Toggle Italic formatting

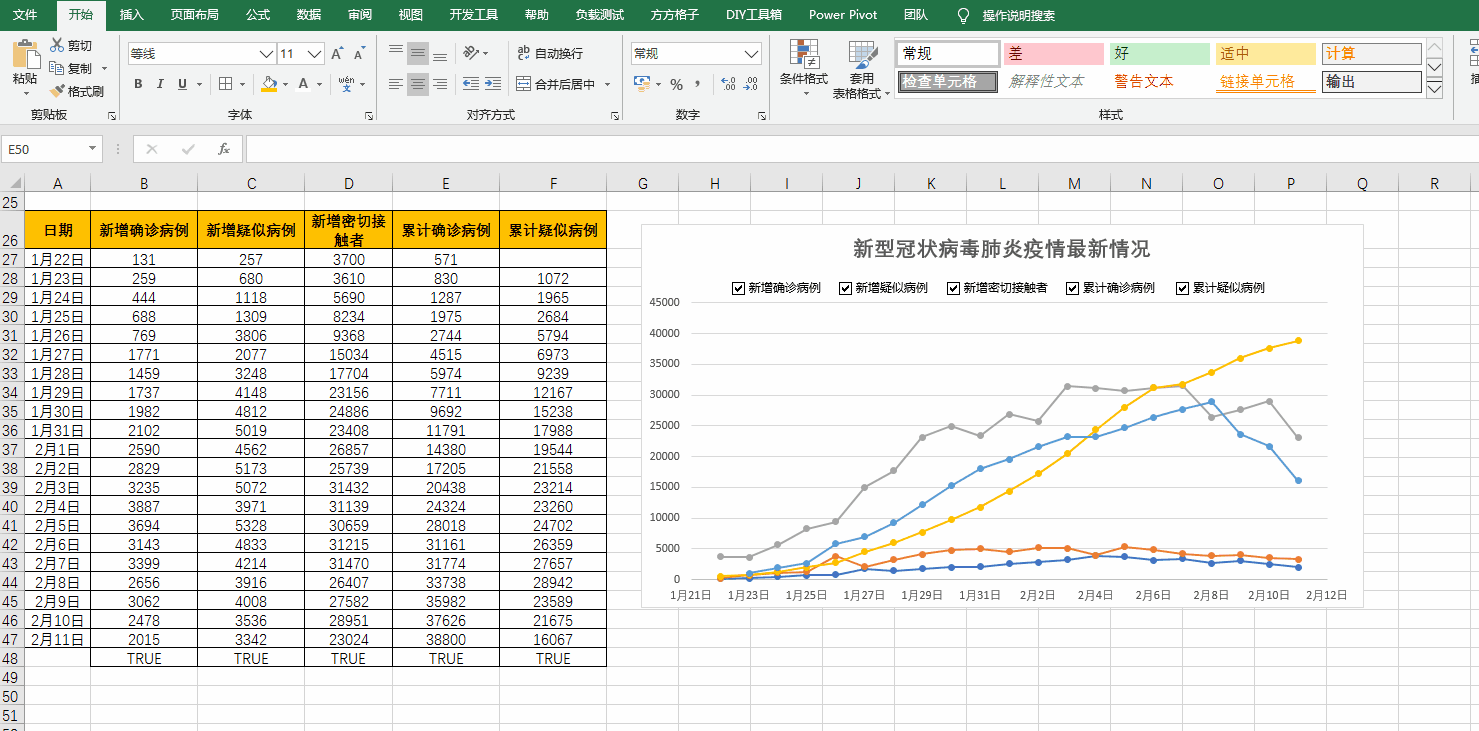[x=160, y=84]
